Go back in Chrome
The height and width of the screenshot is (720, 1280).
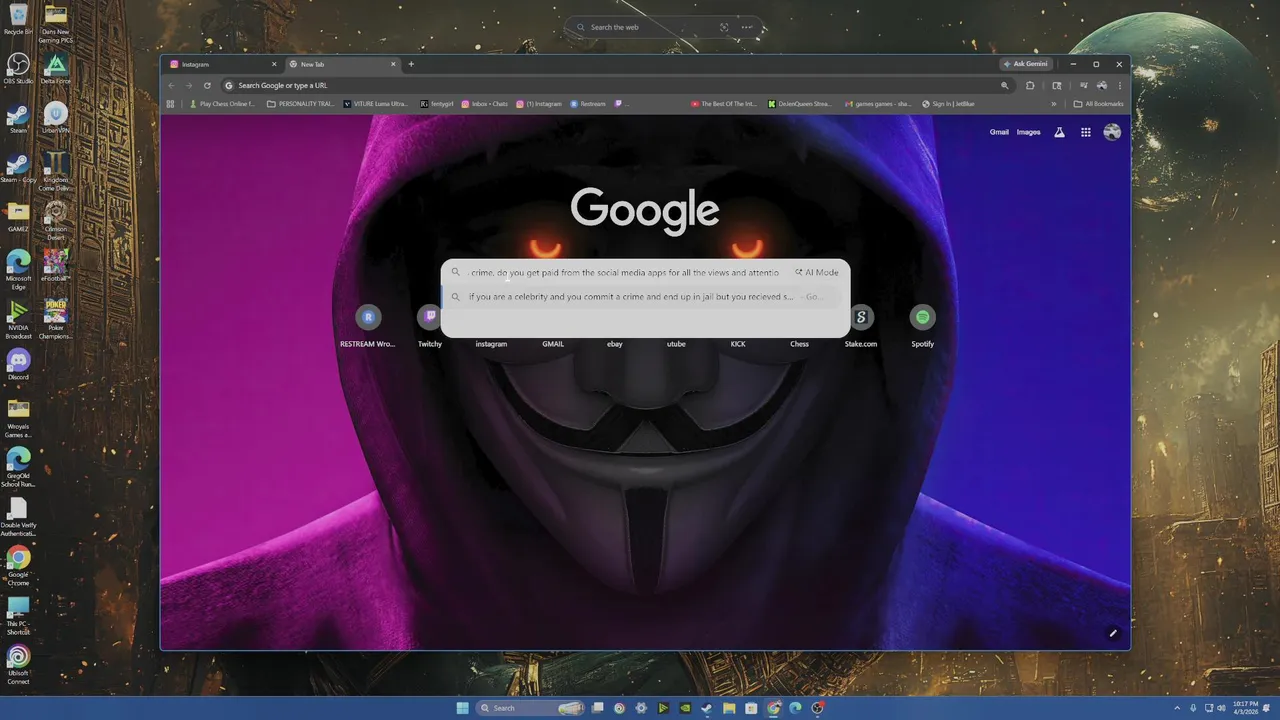point(171,85)
